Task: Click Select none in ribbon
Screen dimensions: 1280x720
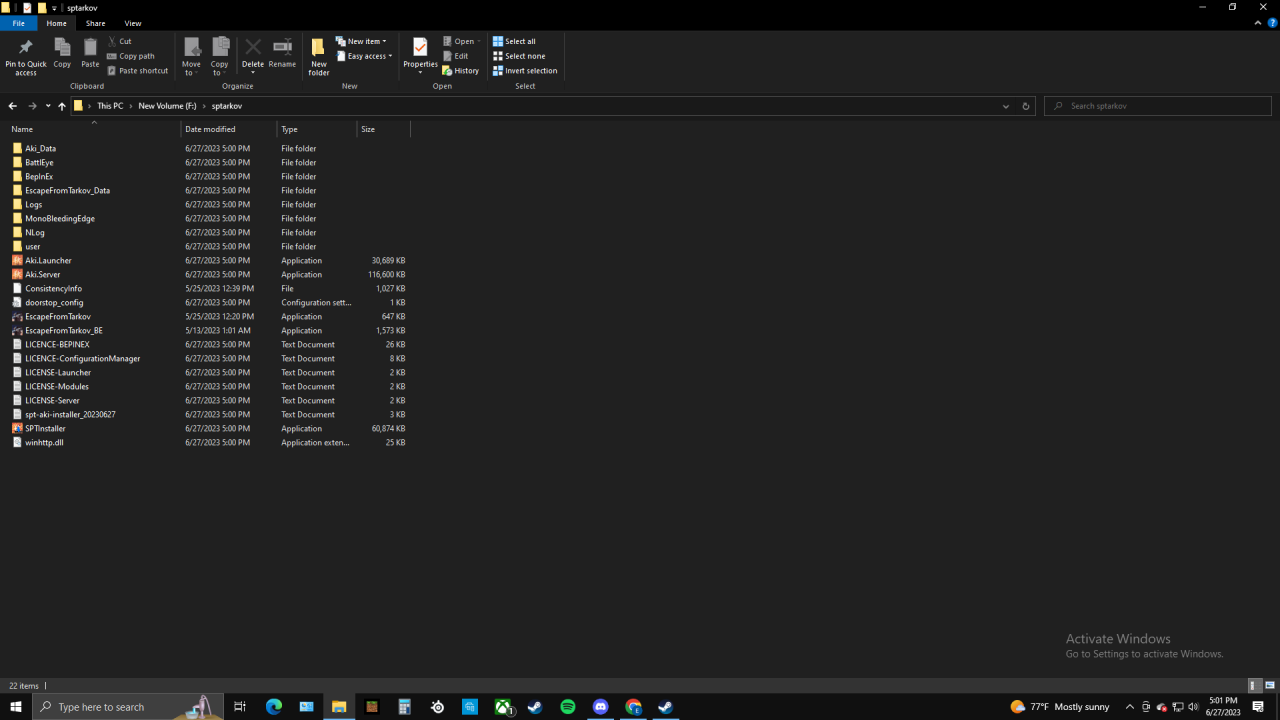Action: (x=518, y=56)
